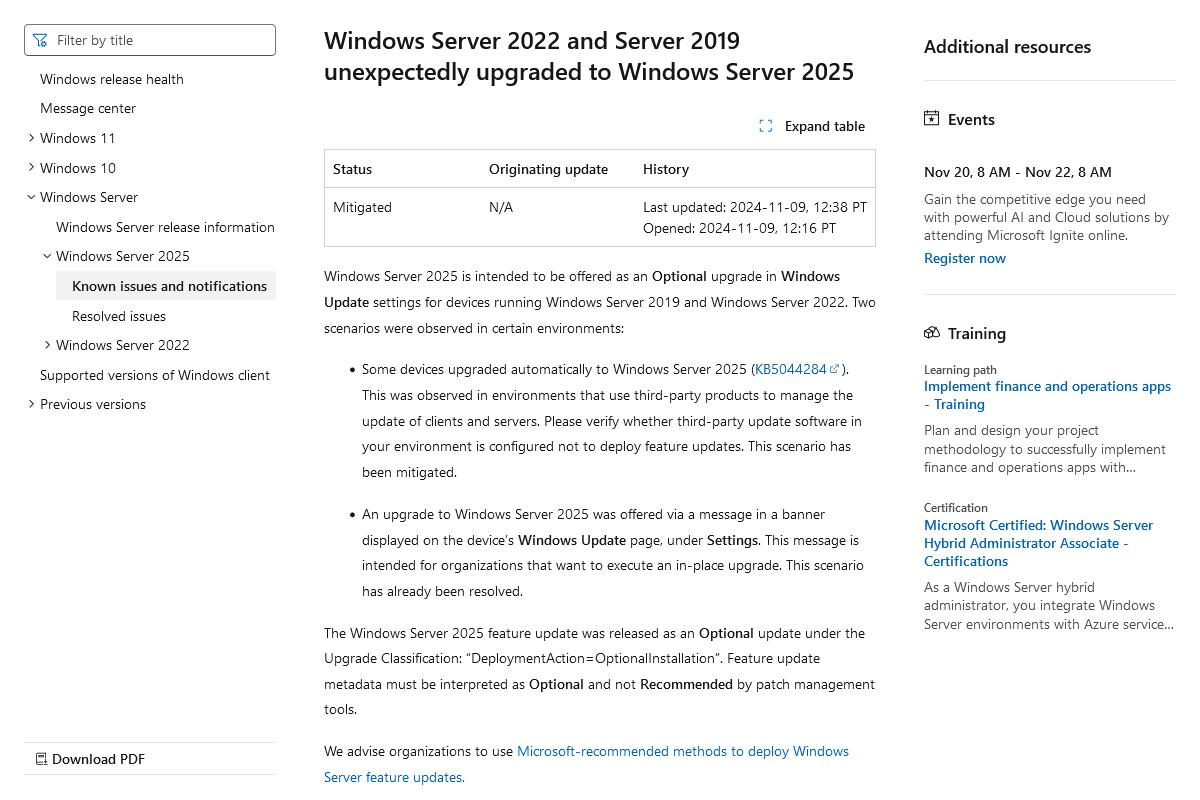Click the page title heading
Viewport: 1200px width, 800px height.
click(589, 56)
